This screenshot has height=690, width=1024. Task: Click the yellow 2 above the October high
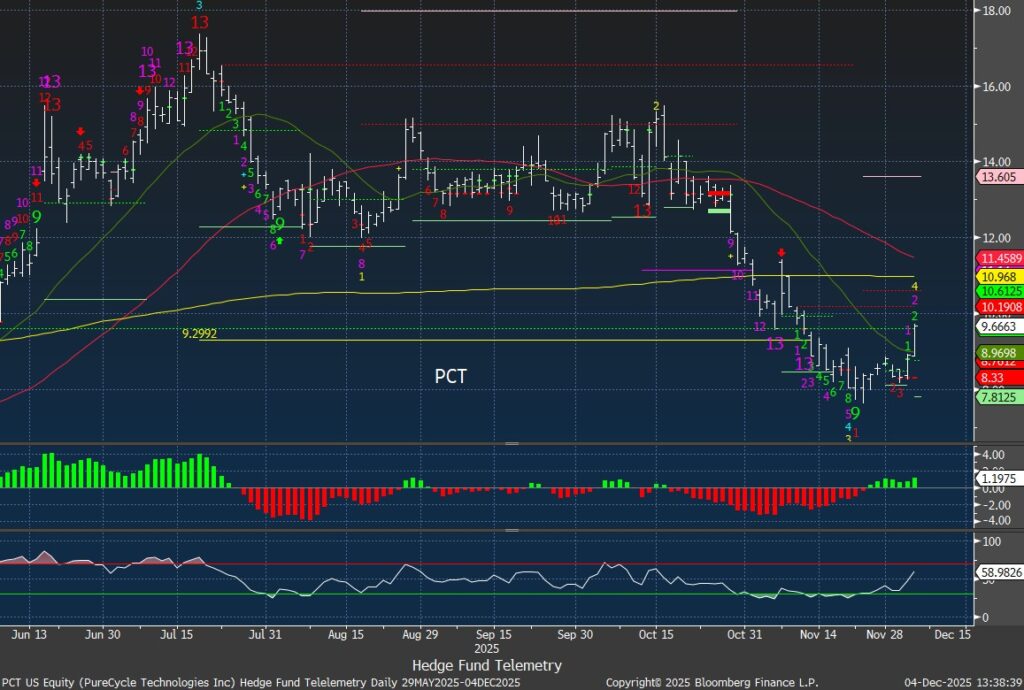[656, 106]
